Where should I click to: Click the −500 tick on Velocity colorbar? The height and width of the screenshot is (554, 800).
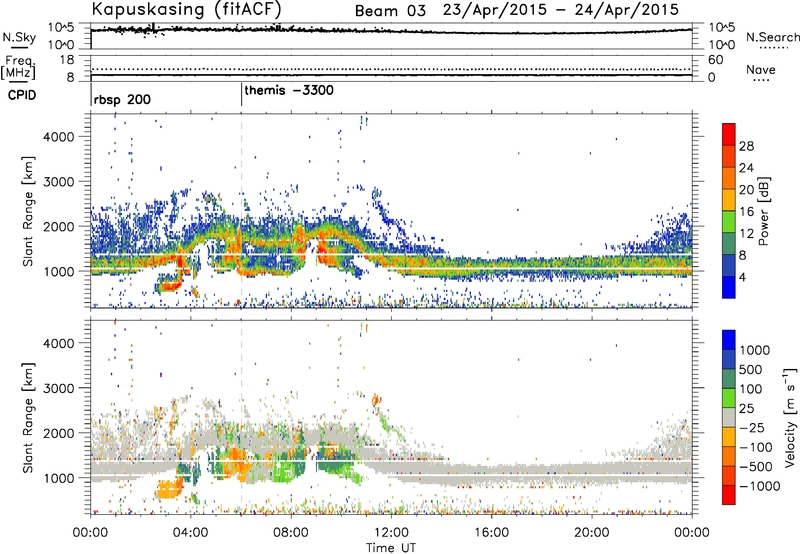point(756,467)
